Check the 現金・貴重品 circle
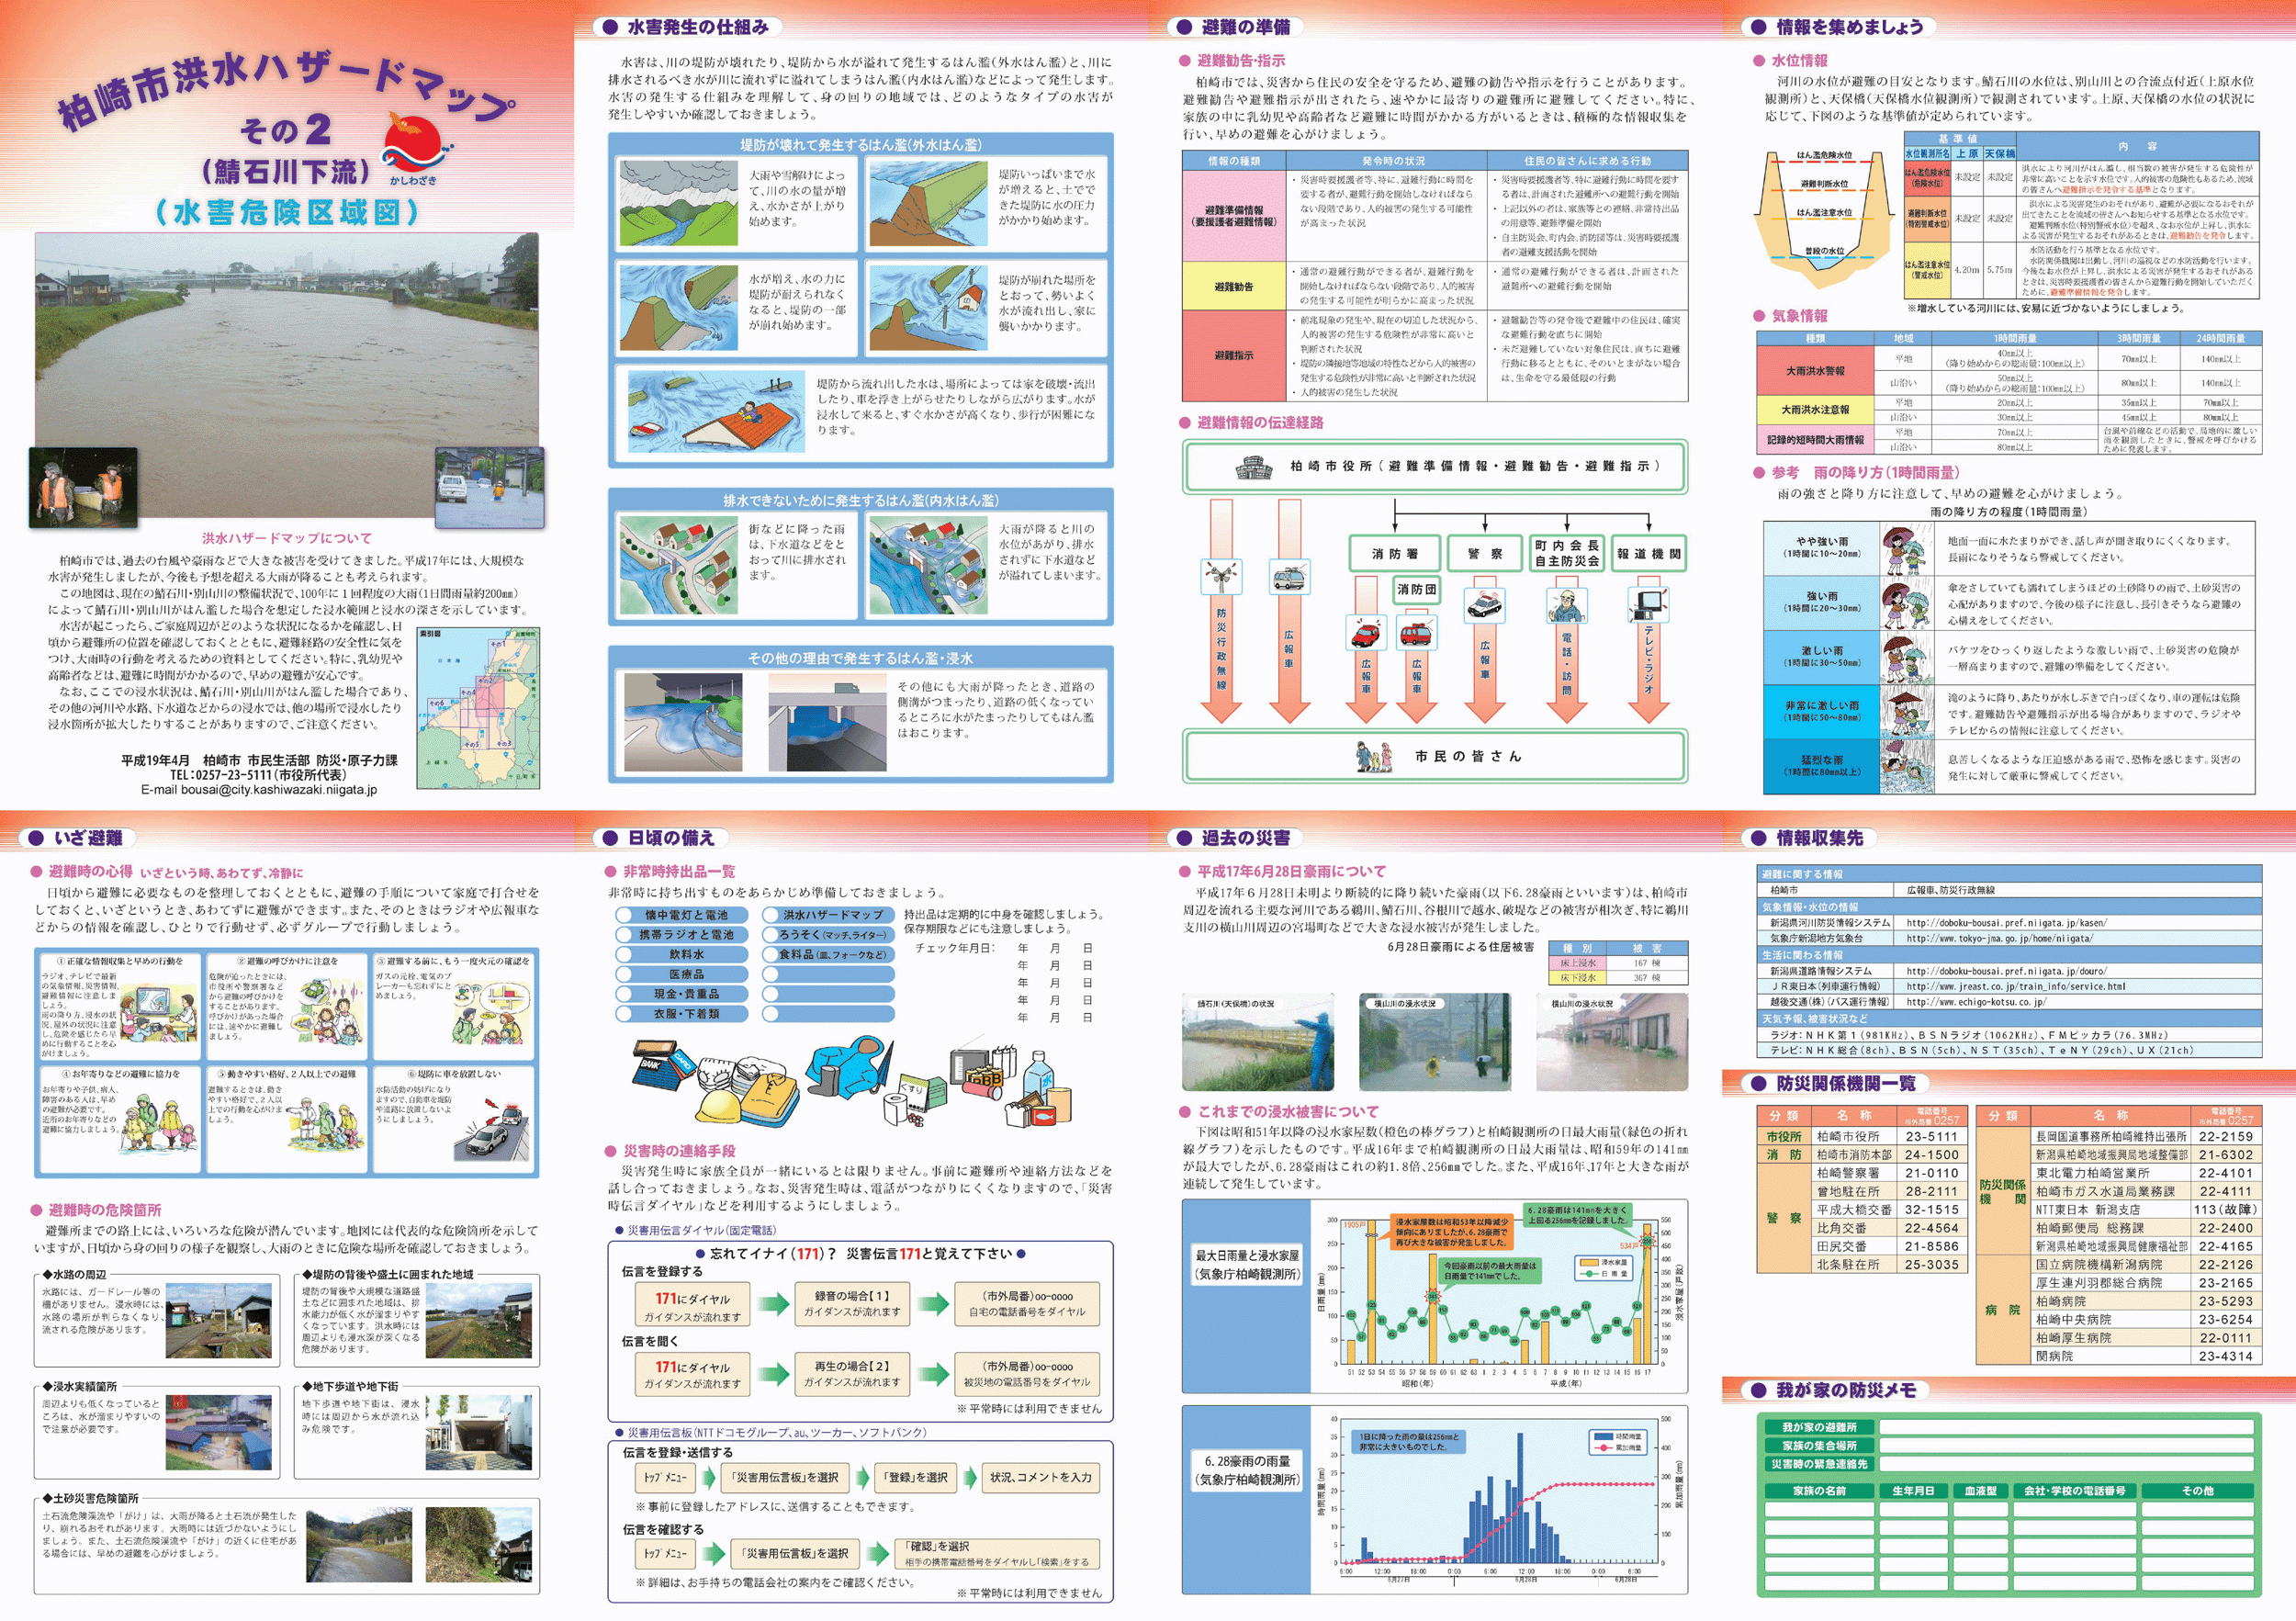Image resolution: width=2296 pixels, height=1621 pixels. 624,994
